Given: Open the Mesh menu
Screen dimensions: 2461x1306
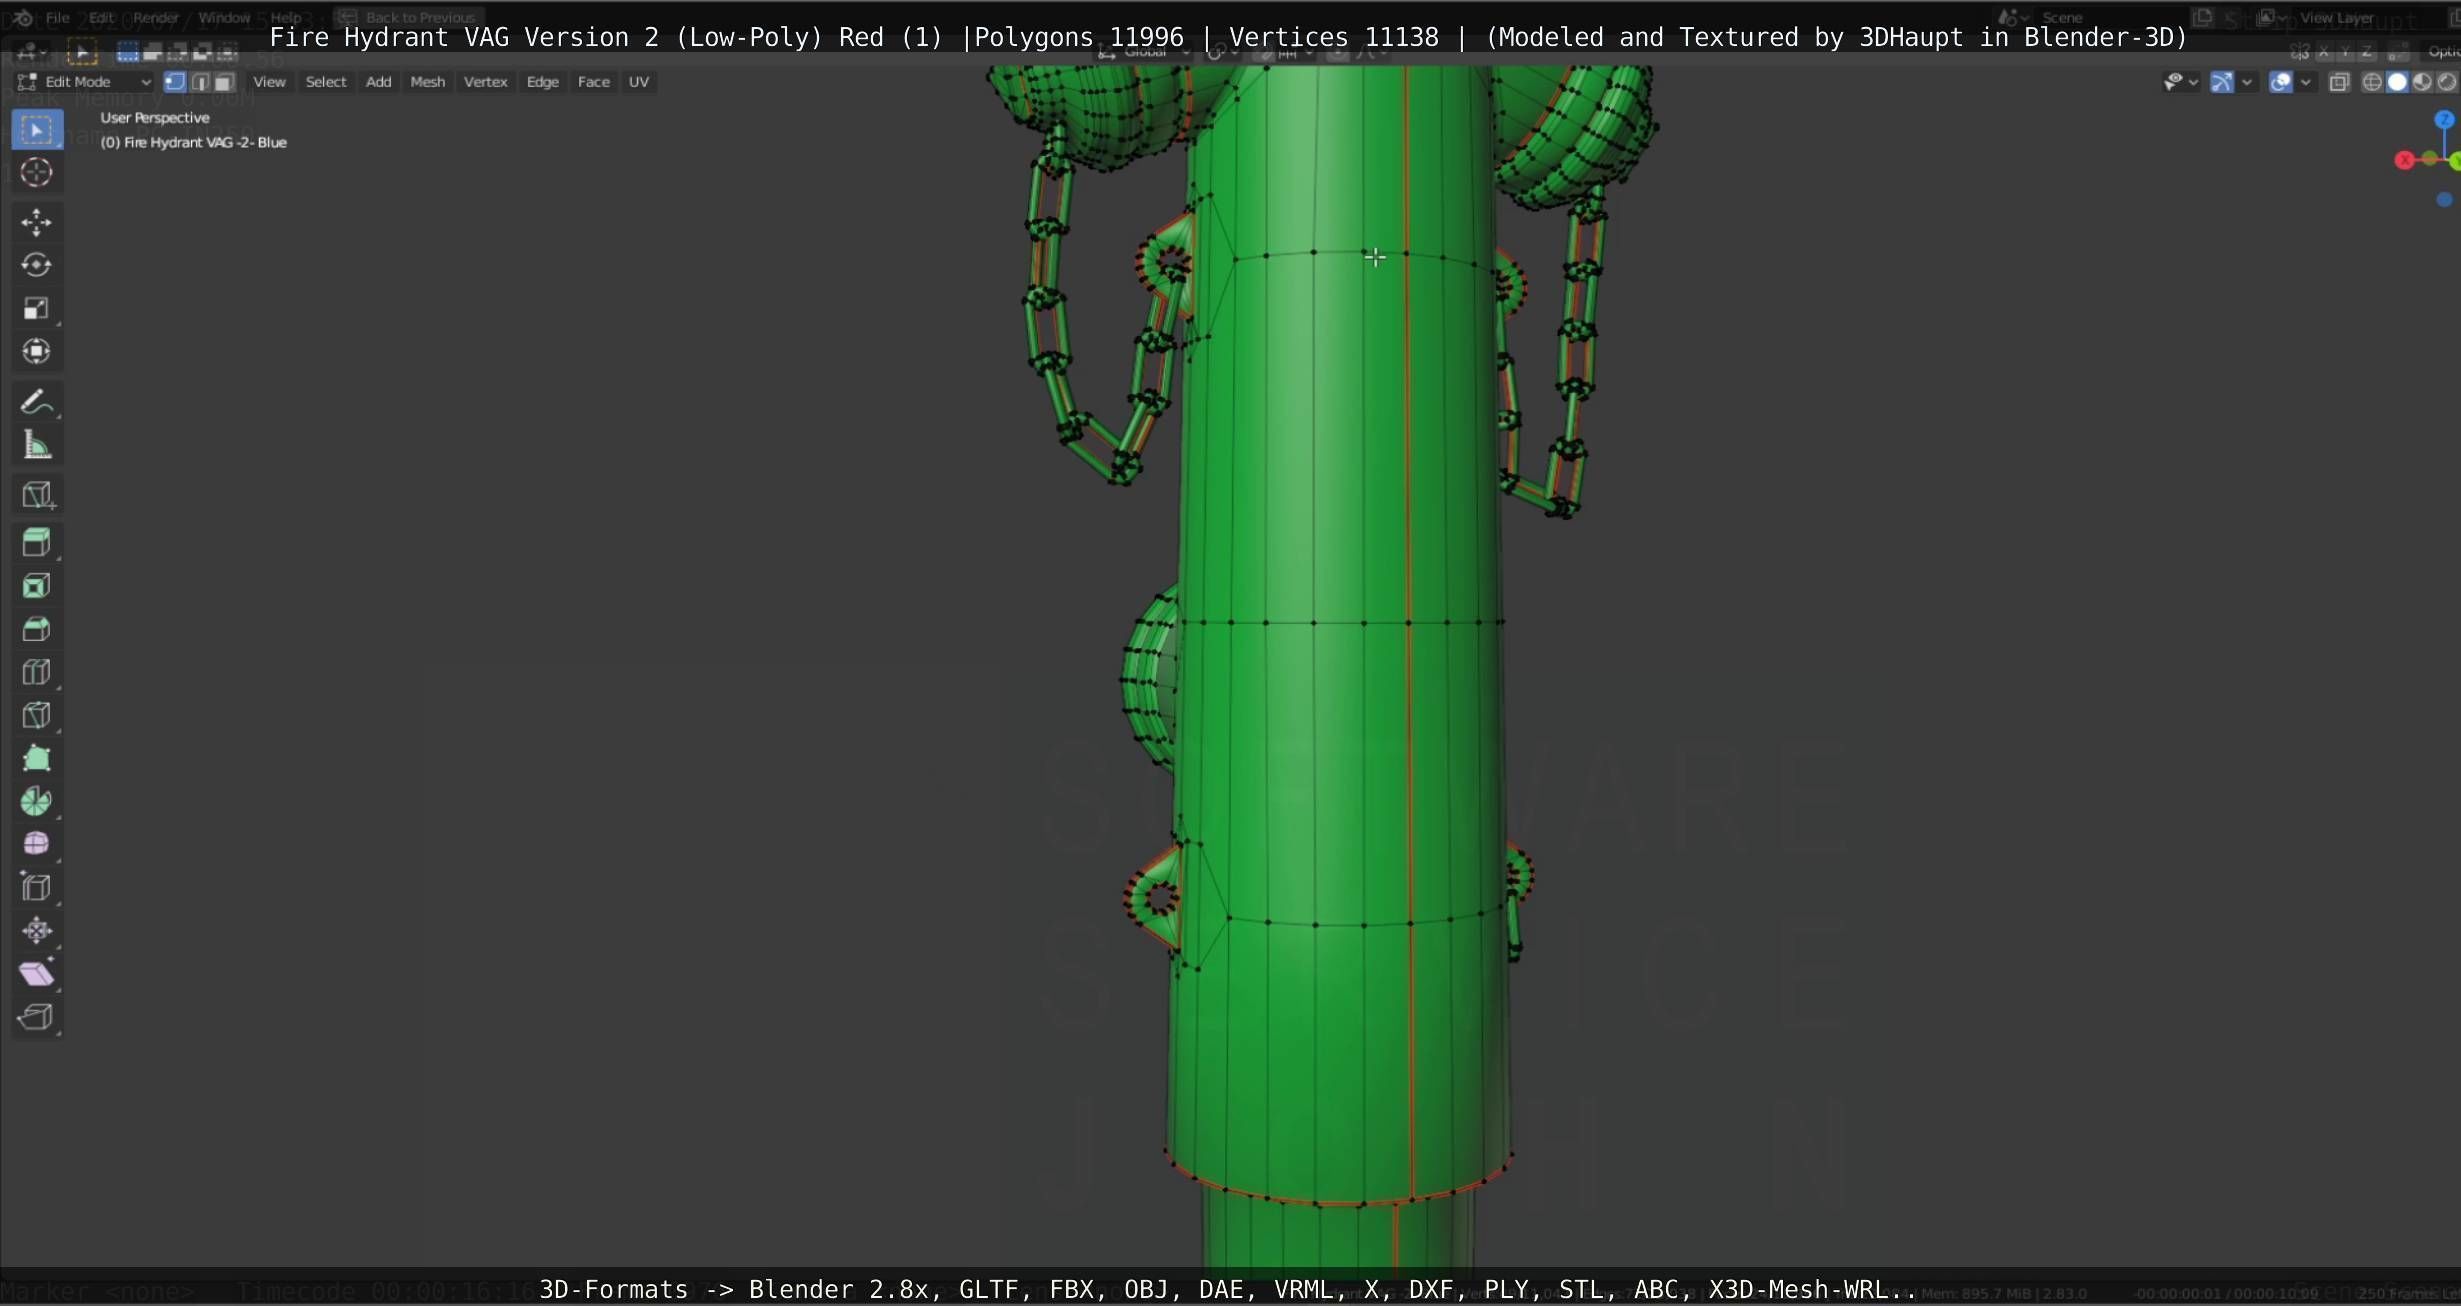Looking at the screenshot, I should pyautogui.click(x=428, y=82).
